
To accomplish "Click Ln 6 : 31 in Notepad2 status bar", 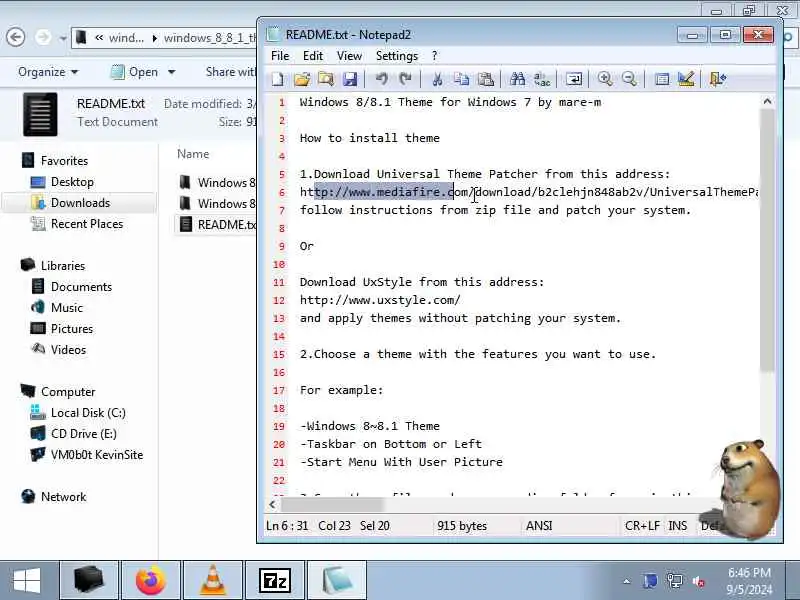I will pyautogui.click(x=287, y=526).
